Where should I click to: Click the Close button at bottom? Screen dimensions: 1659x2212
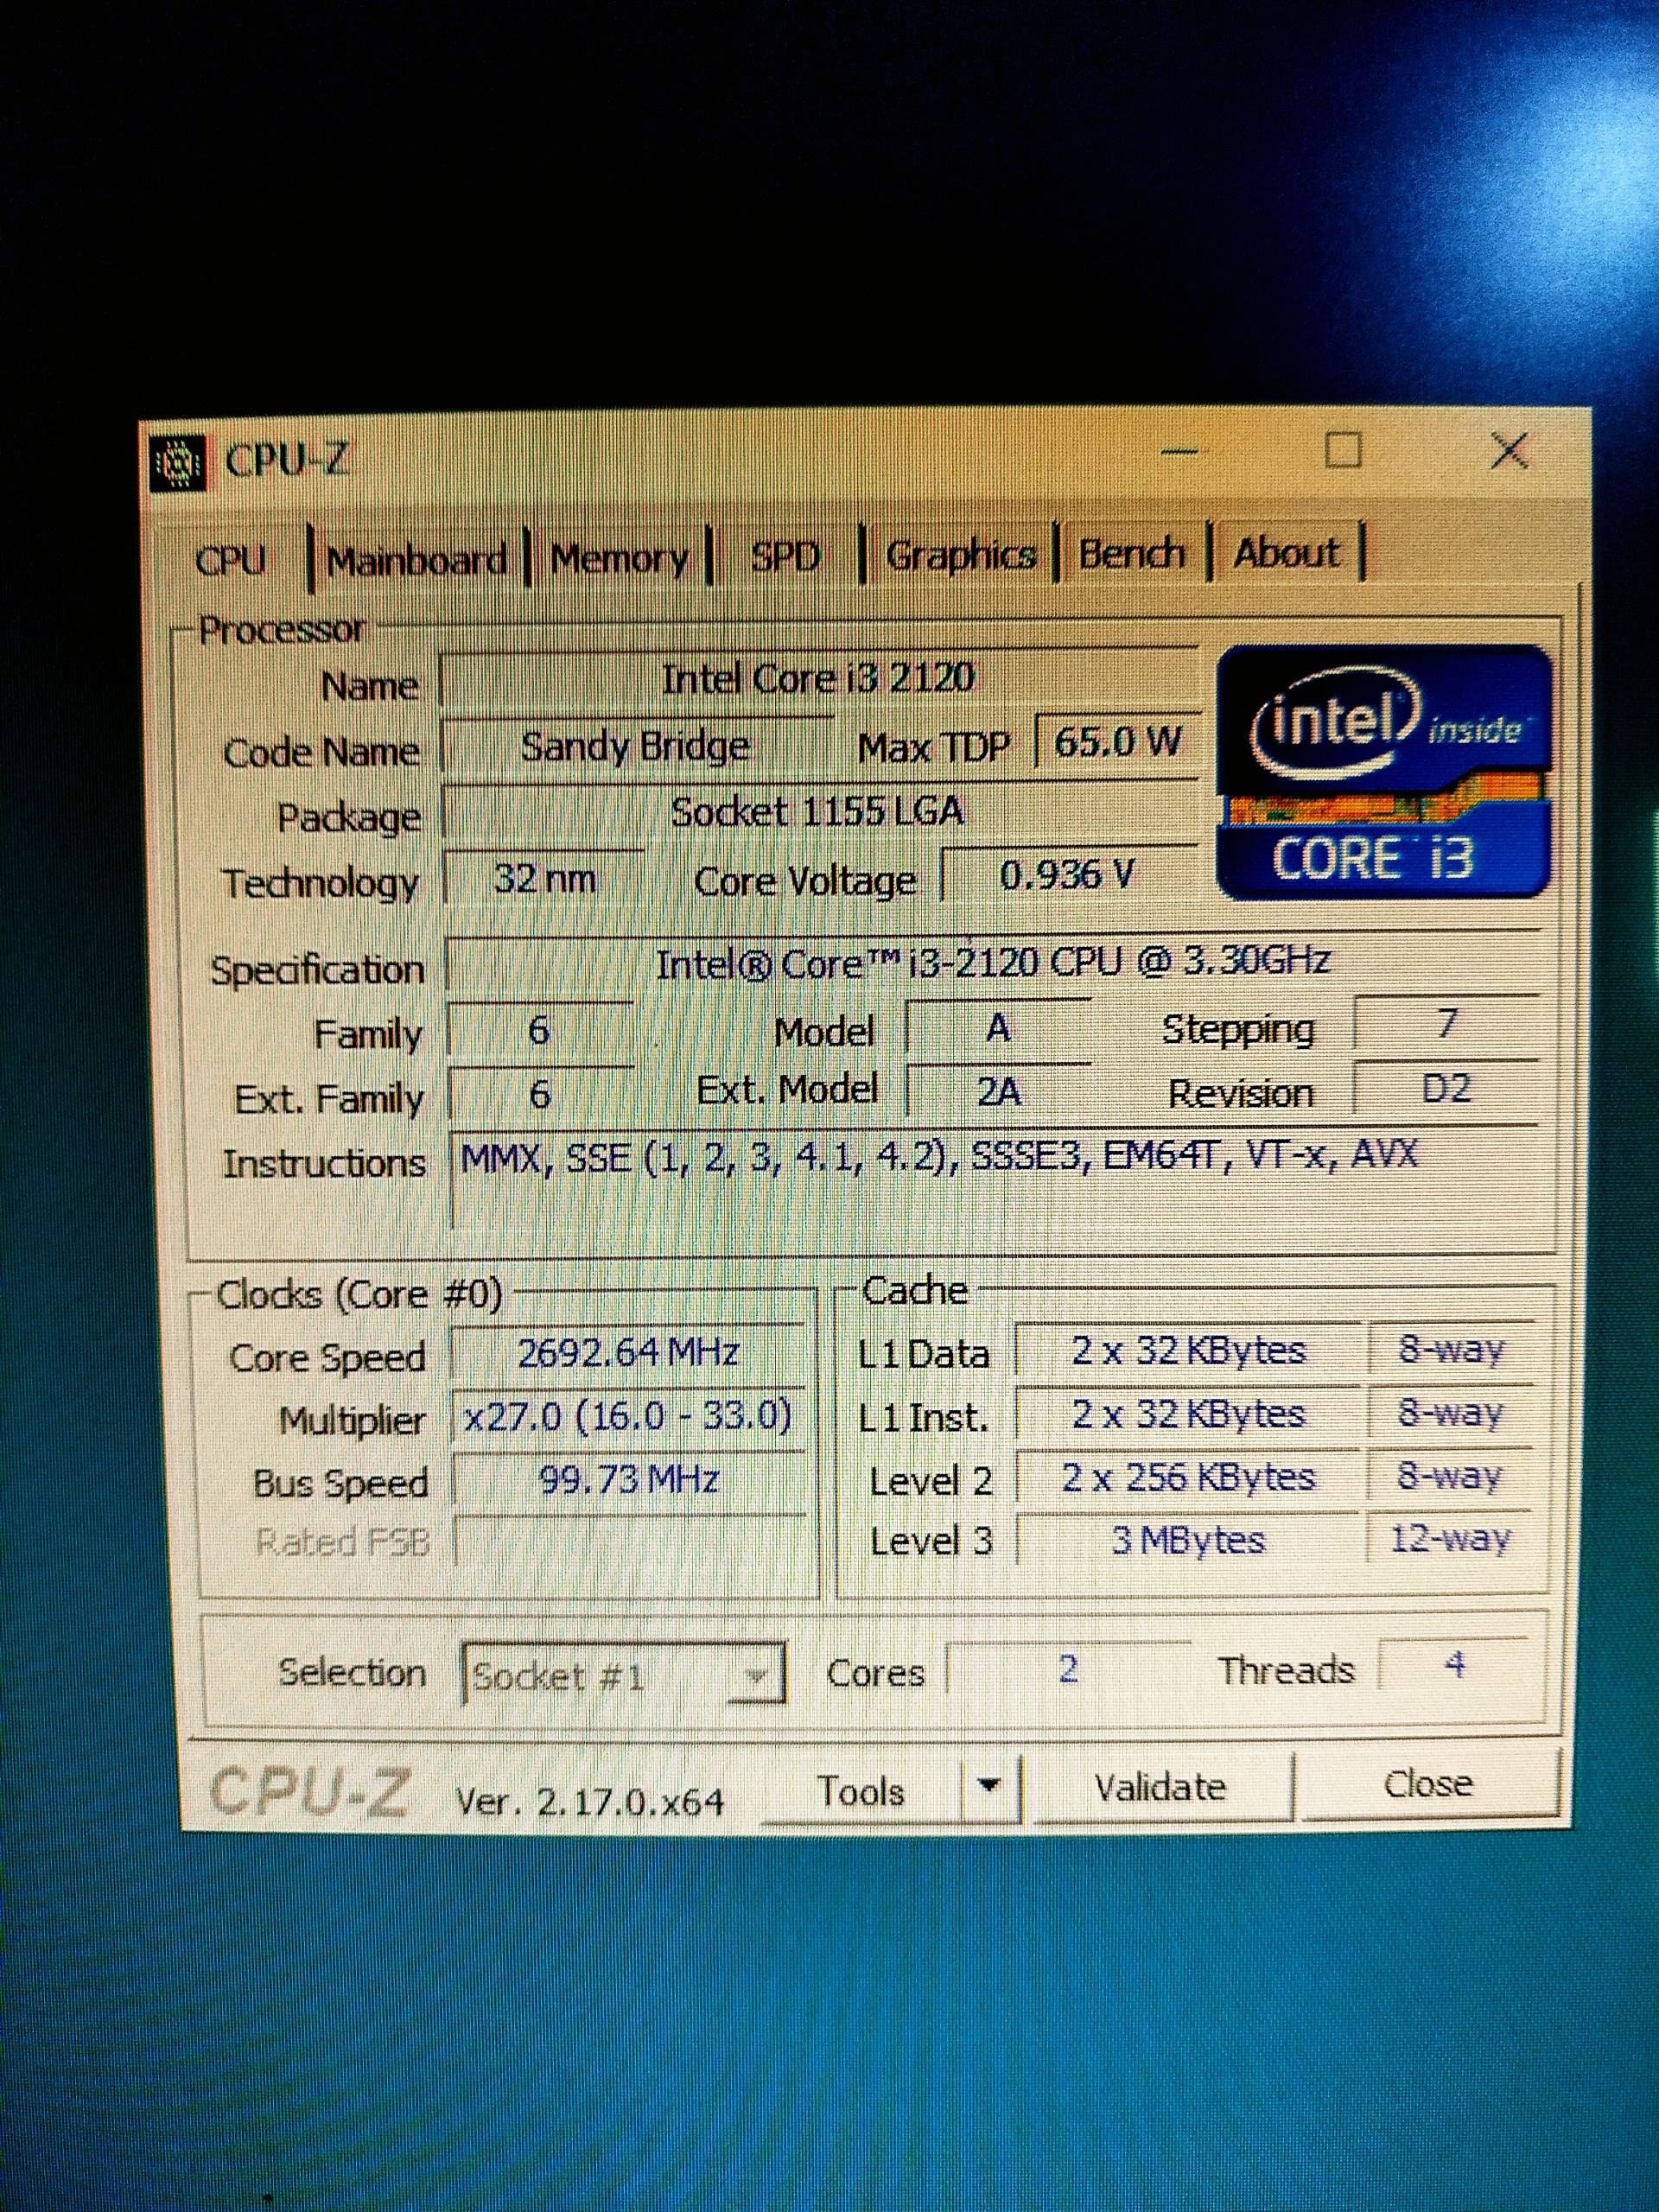pos(1427,1784)
